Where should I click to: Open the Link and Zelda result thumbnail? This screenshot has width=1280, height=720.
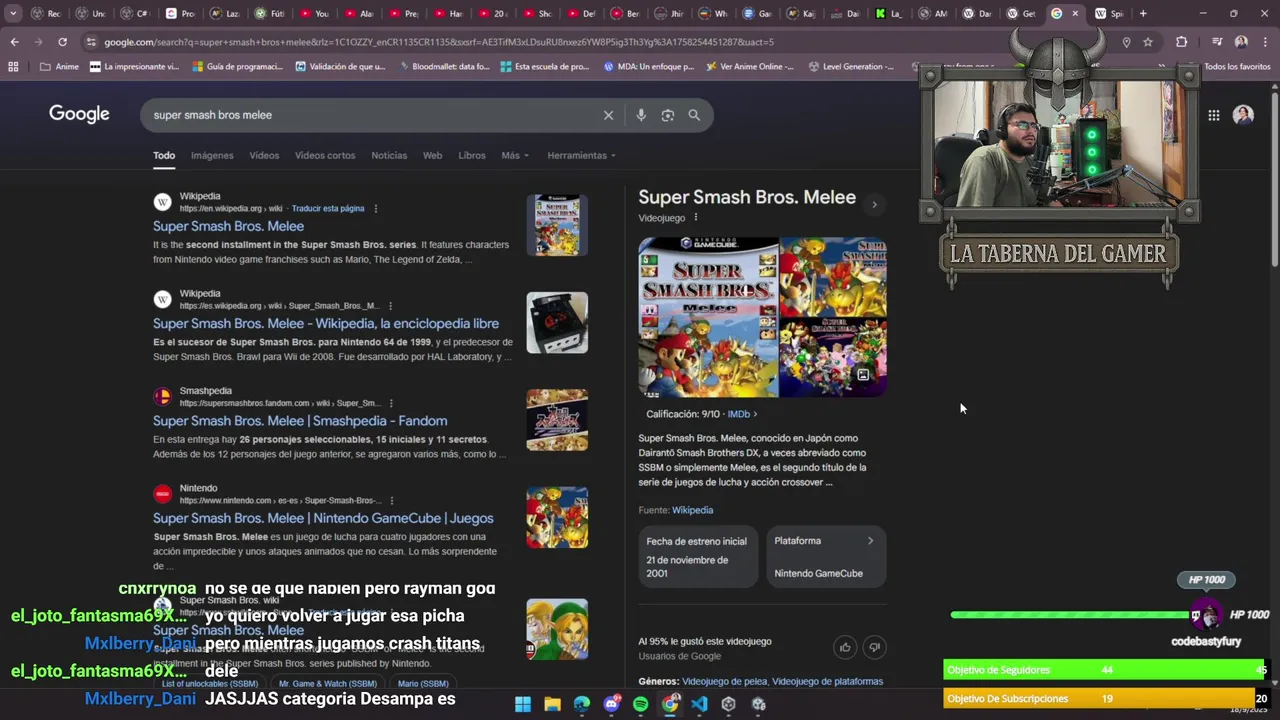tap(557, 629)
